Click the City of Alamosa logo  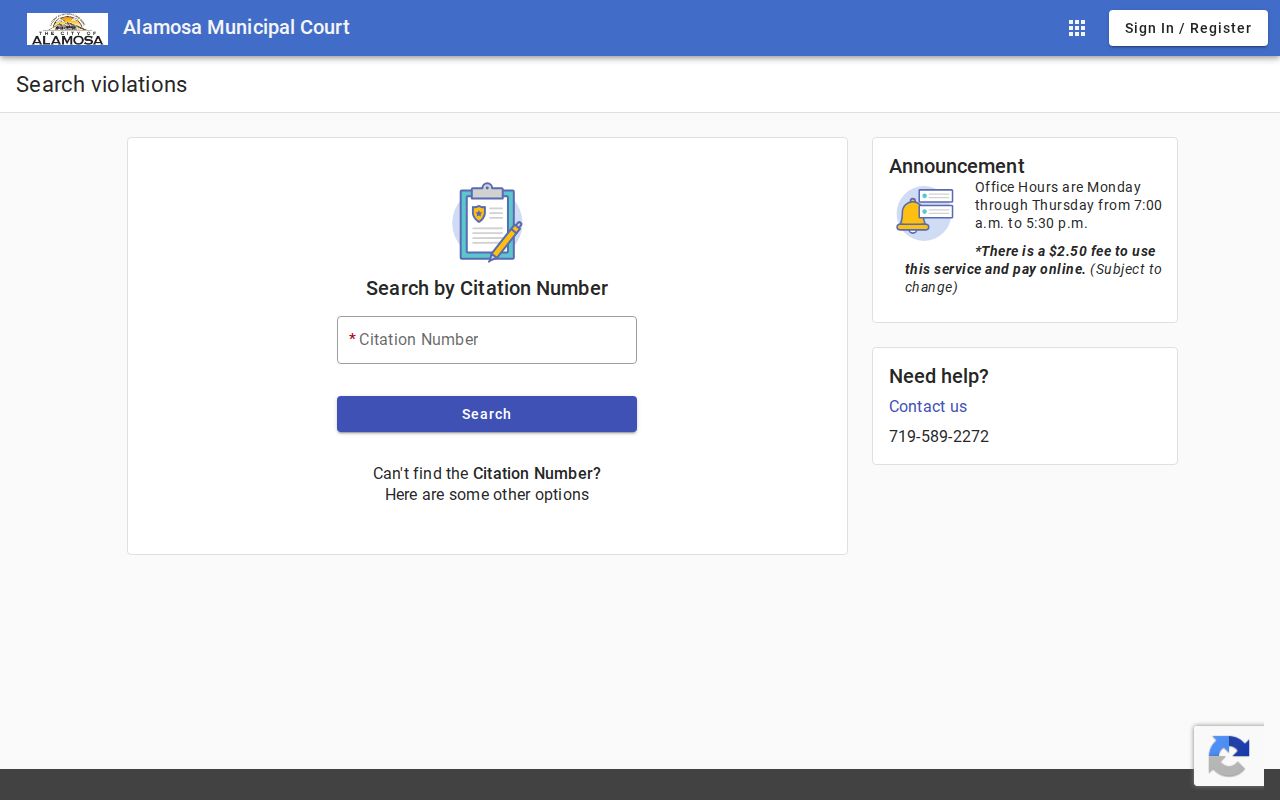(67, 29)
